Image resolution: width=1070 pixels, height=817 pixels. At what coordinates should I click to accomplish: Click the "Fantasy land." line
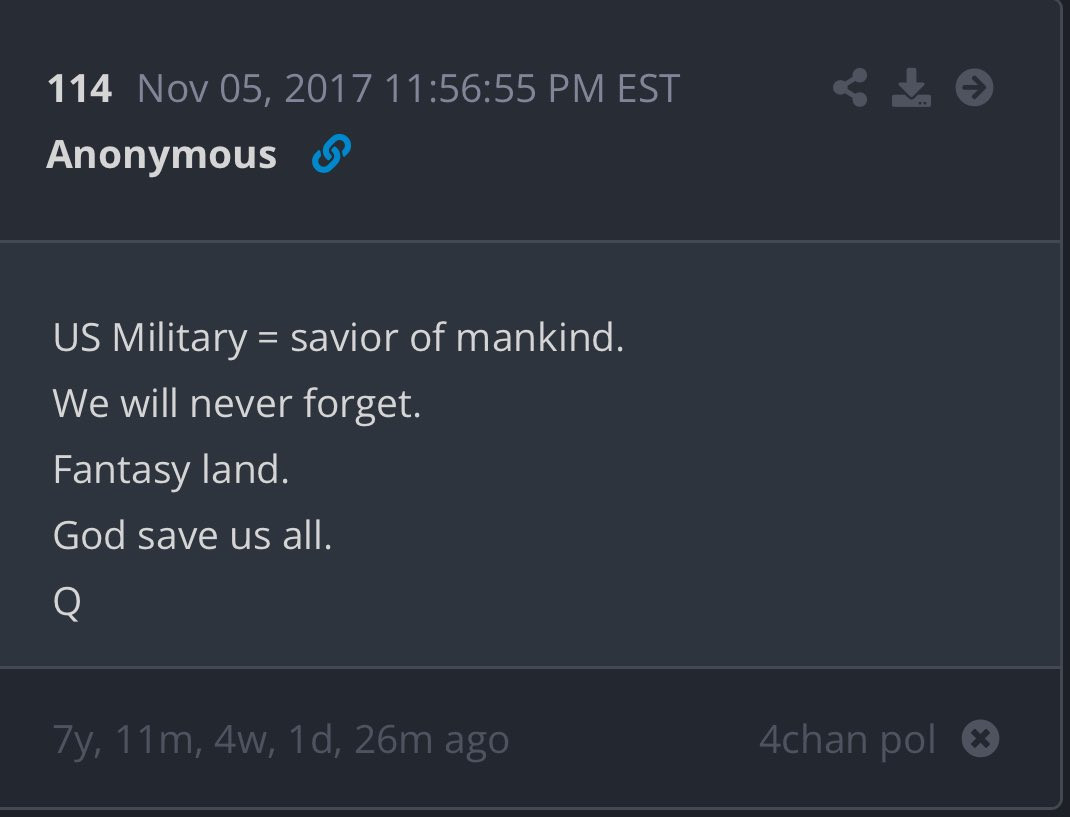tap(171, 470)
